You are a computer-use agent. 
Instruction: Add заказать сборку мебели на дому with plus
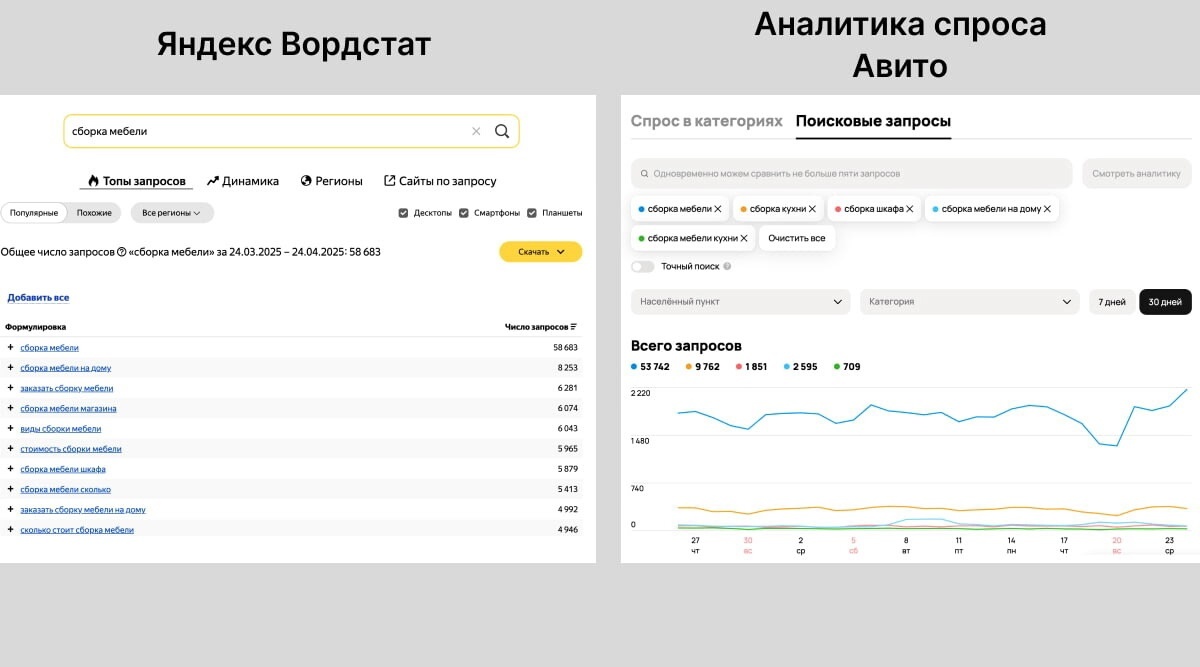click(x=10, y=509)
